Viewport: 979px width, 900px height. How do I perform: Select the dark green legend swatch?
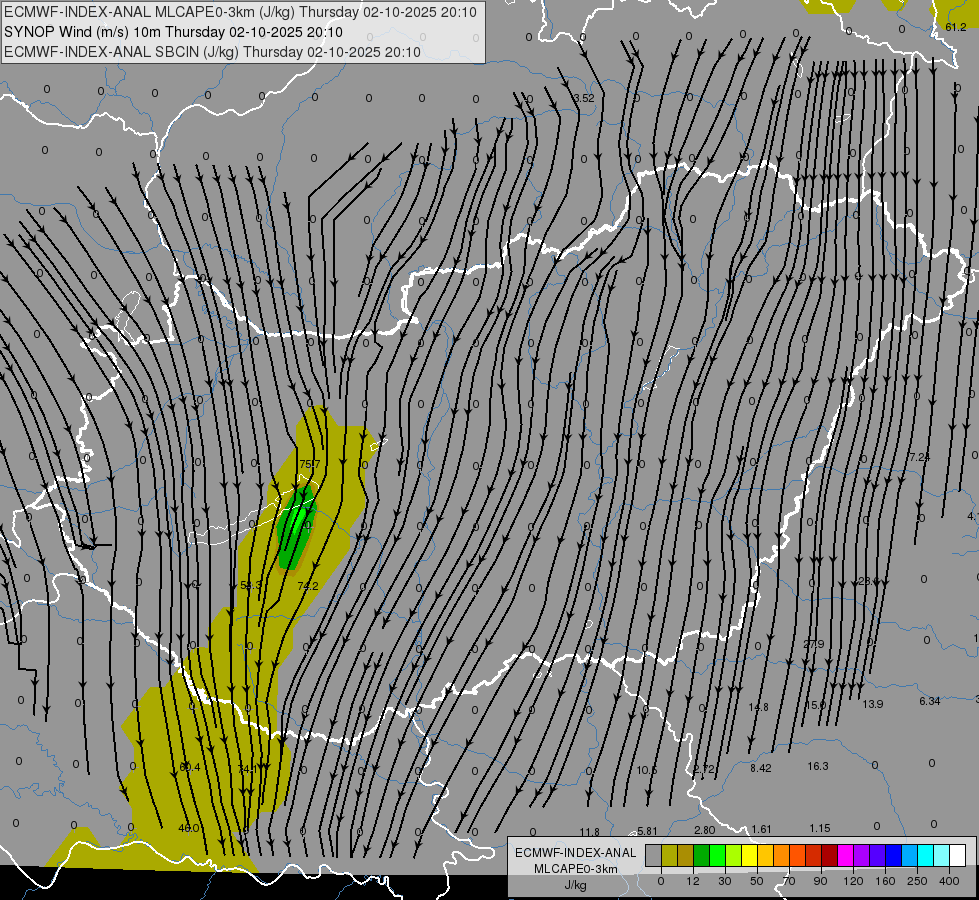[702, 855]
